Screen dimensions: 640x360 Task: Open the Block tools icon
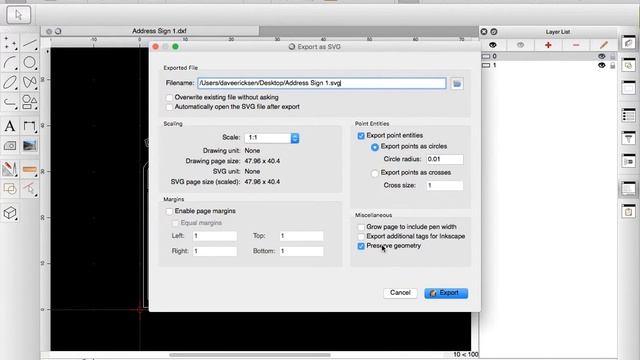(x=10, y=189)
